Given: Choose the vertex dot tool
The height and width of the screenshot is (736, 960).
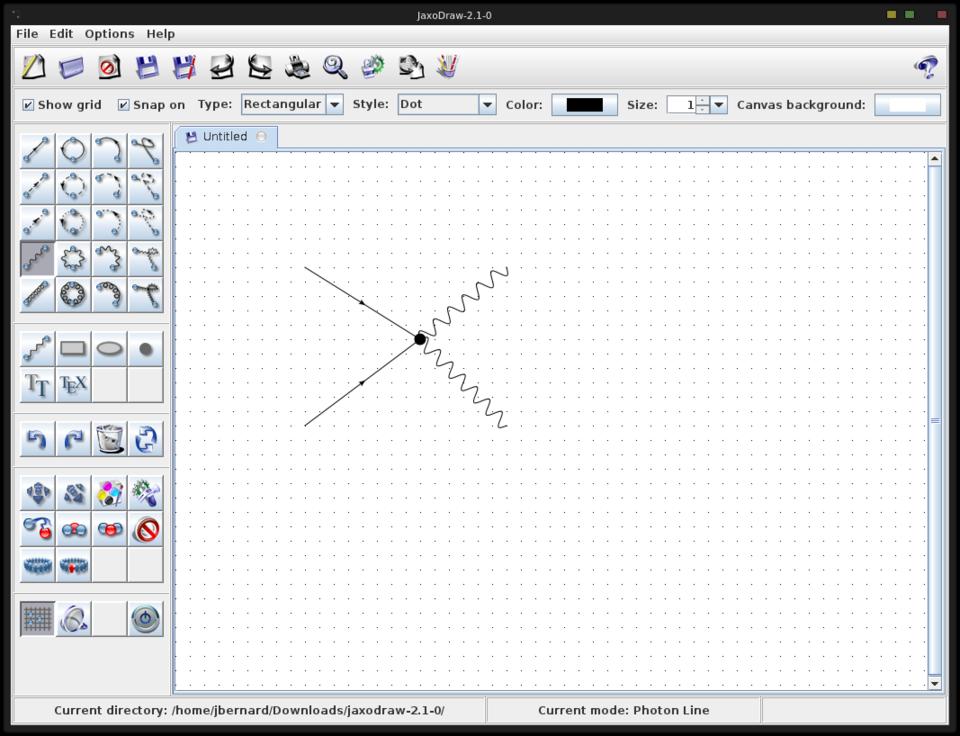Looking at the screenshot, I should tap(145, 348).
